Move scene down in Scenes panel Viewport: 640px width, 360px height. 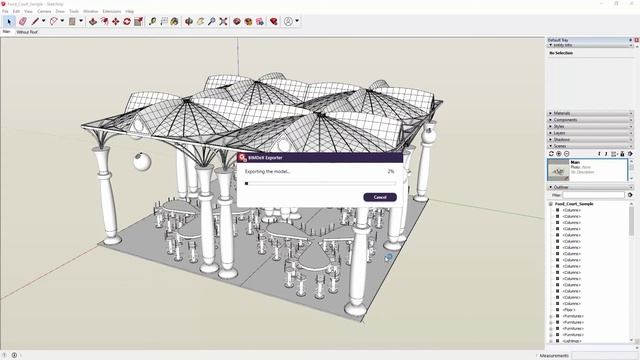click(x=599, y=154)
